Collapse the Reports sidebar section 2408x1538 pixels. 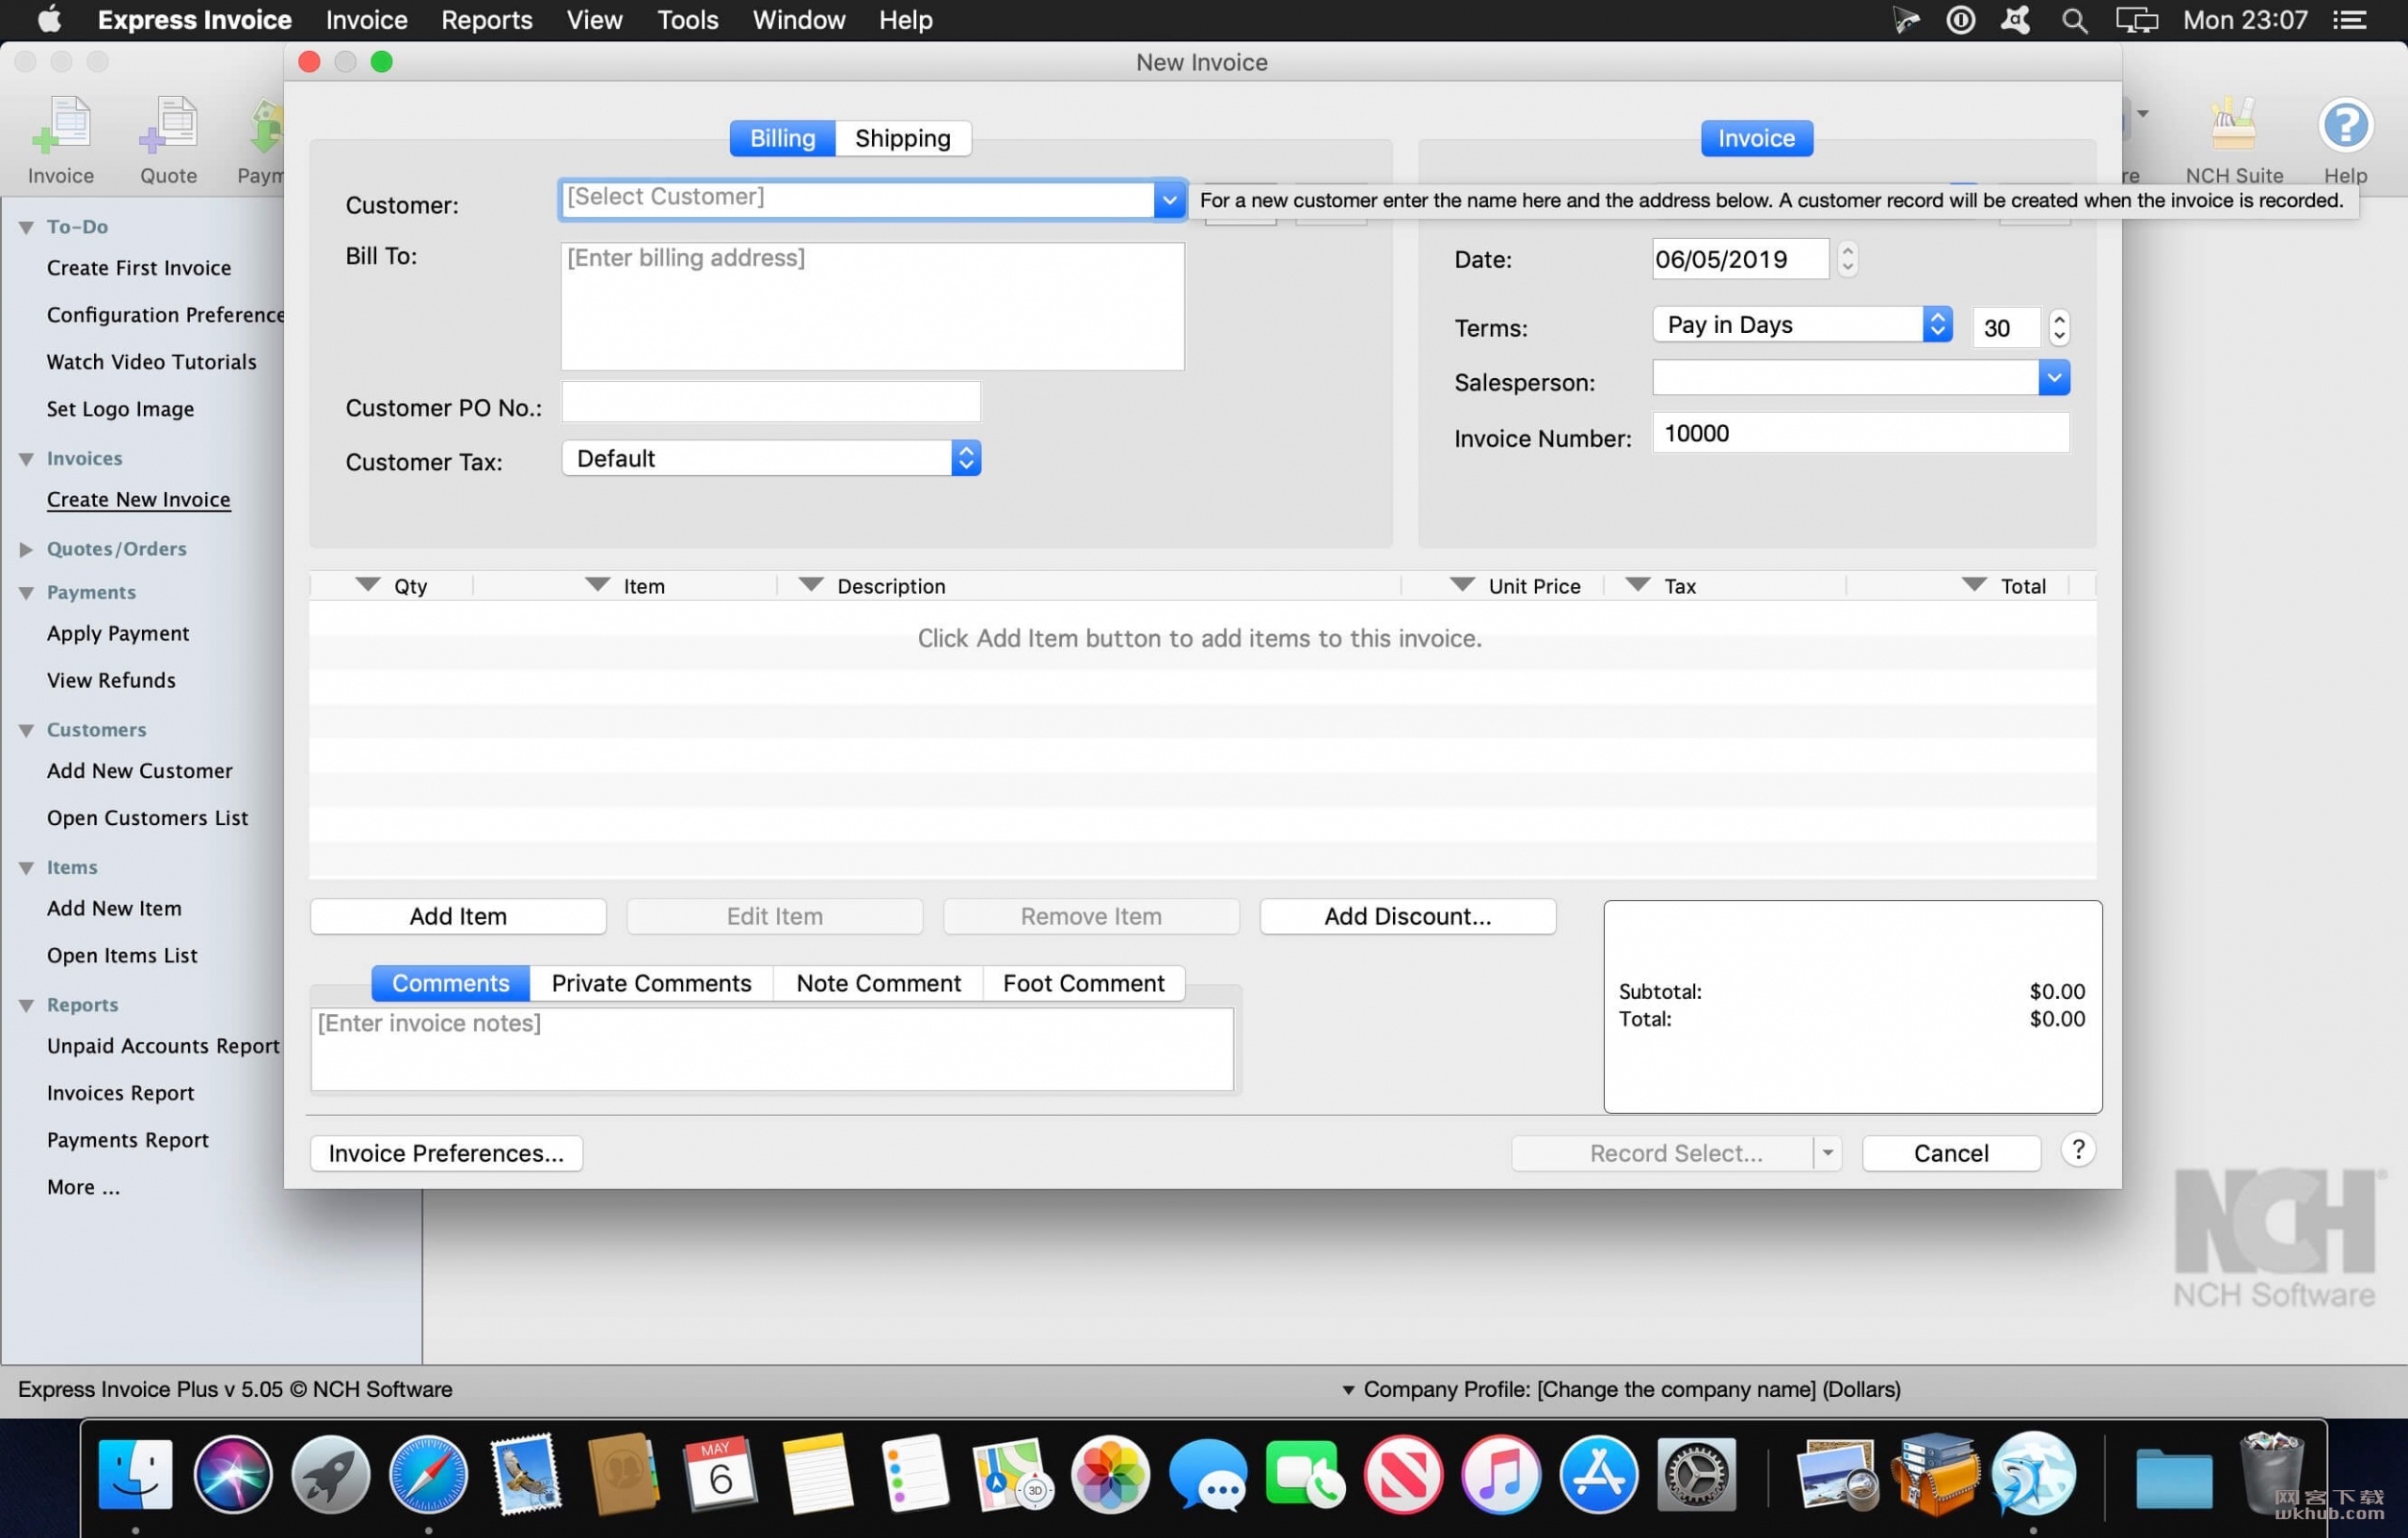tap(27, 1005)
